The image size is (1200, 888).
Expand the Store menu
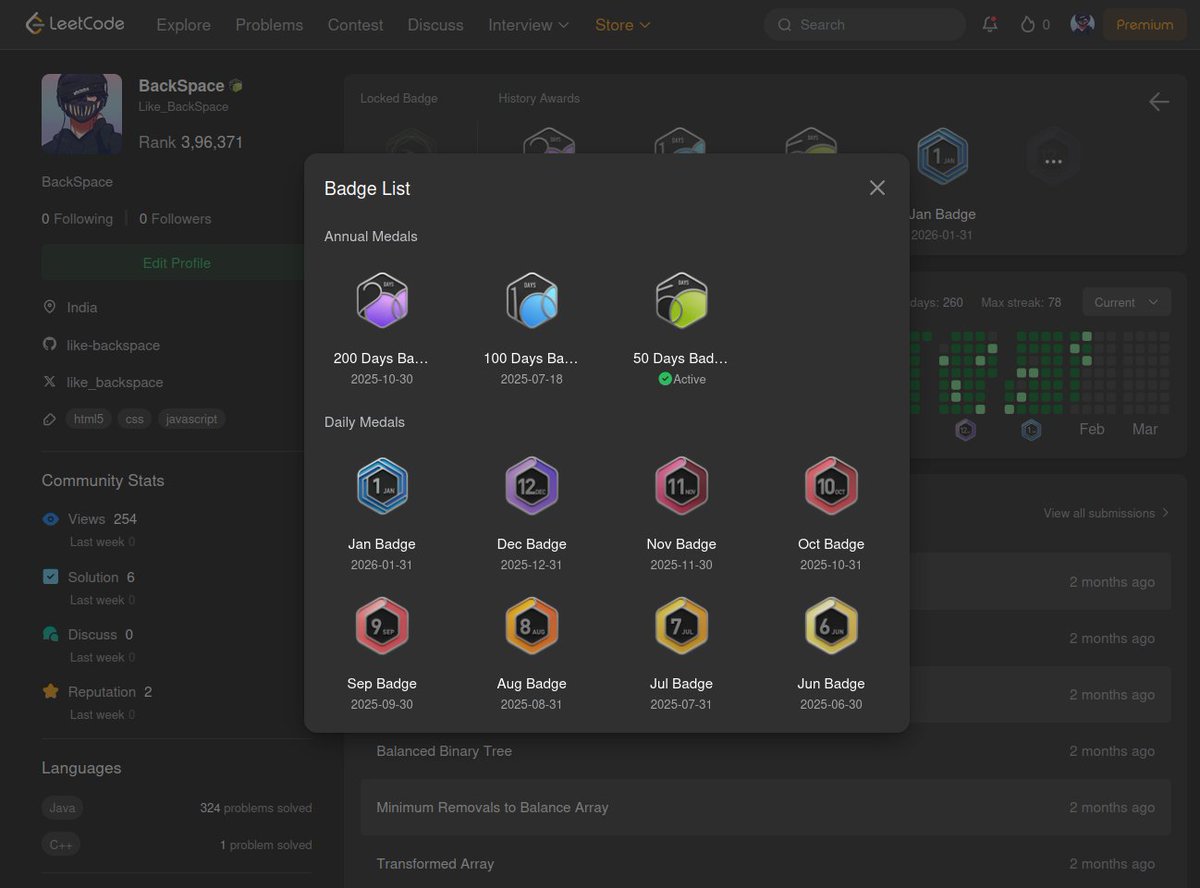[622, 25]
